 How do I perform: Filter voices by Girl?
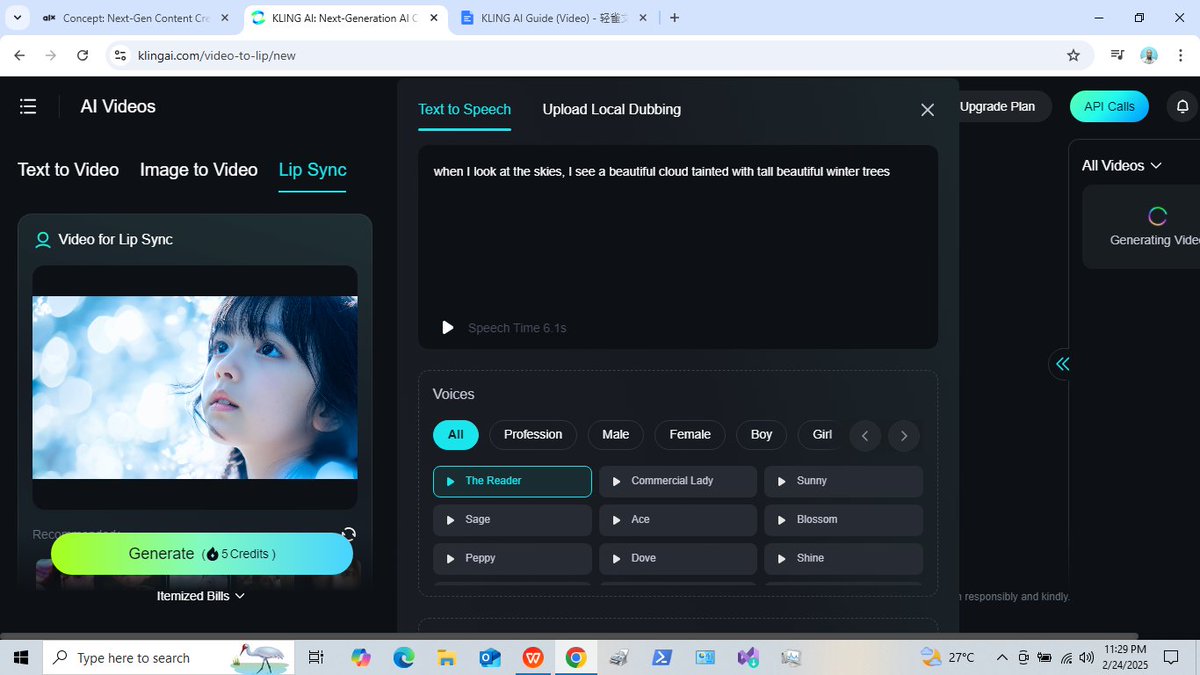coord(822,434)
